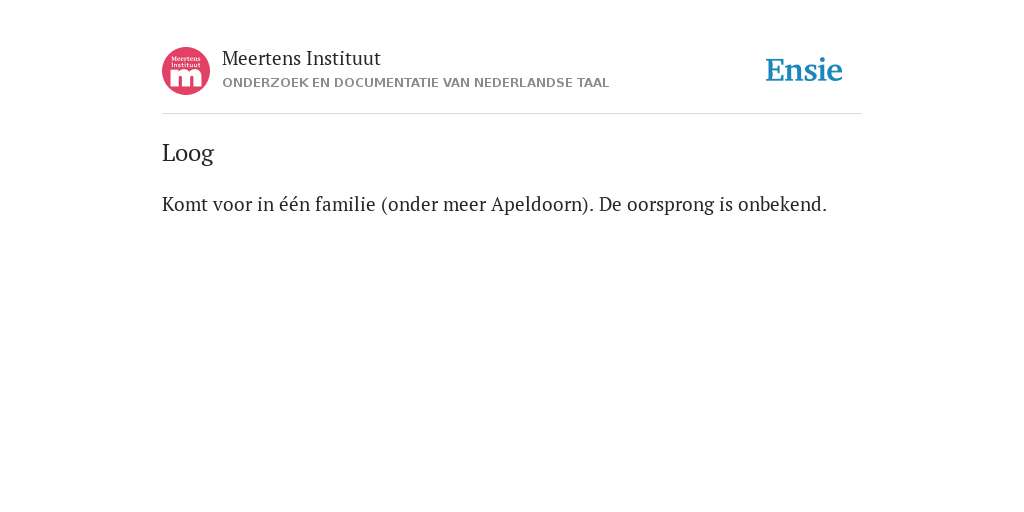Click the word 'Komt' starting the paragraph
Viewport: 1024px width, 512px height.
(x=182, y=204)
